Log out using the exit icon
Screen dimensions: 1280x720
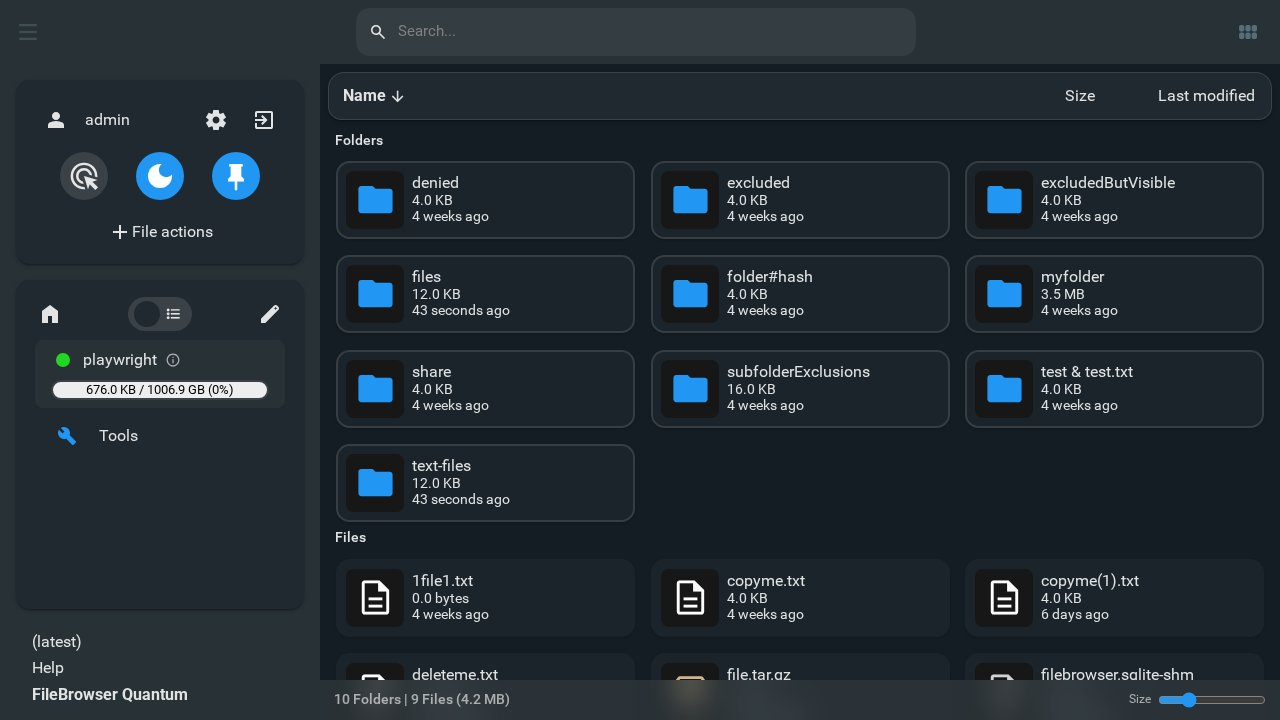pos(264,120)
